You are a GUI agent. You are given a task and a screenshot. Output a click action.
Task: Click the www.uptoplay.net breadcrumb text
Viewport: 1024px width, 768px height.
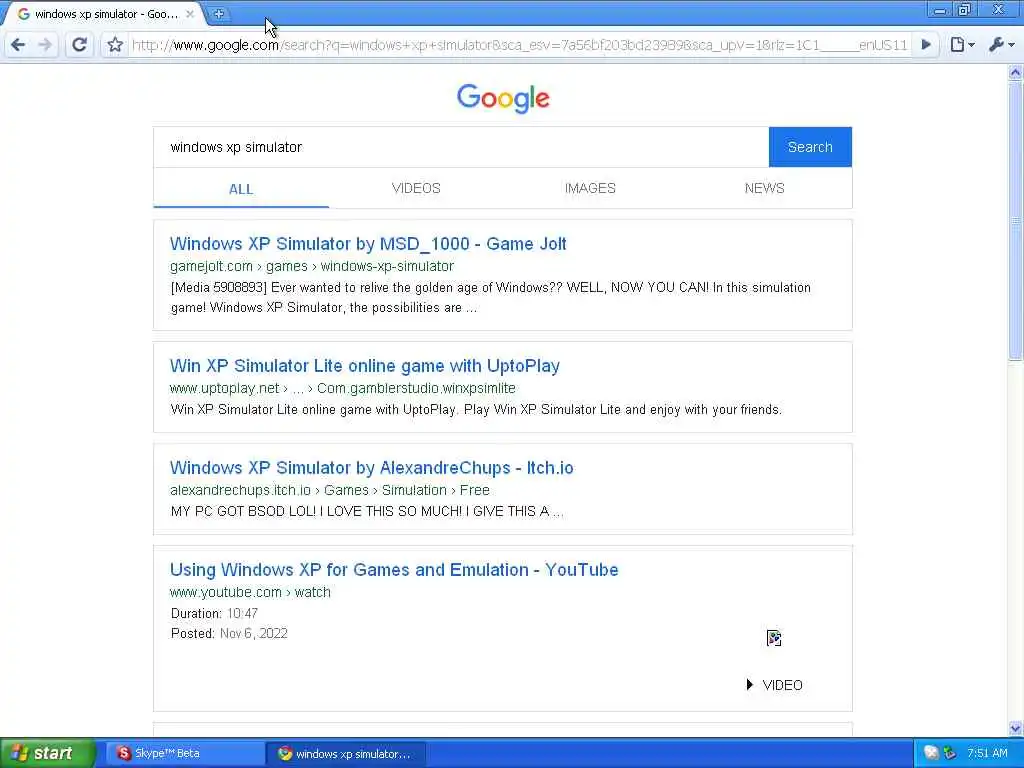(x=343, y=388)
